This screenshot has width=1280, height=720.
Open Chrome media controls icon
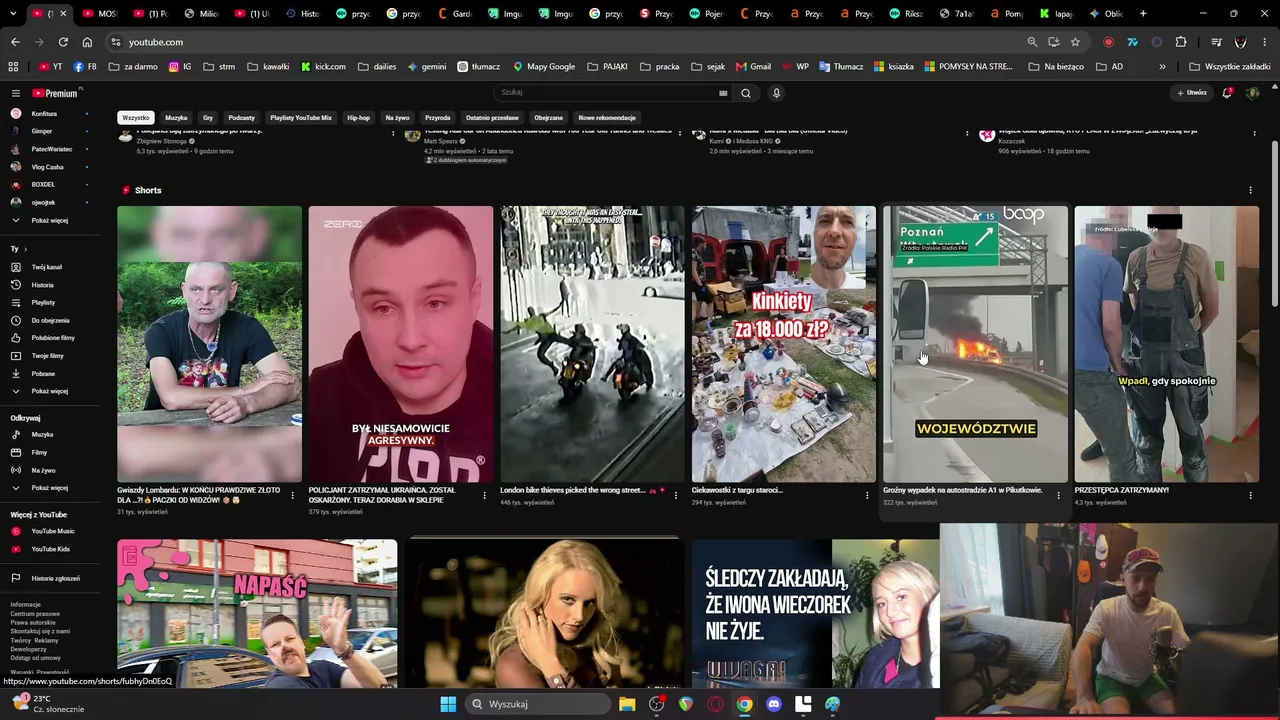point(1216,42)
